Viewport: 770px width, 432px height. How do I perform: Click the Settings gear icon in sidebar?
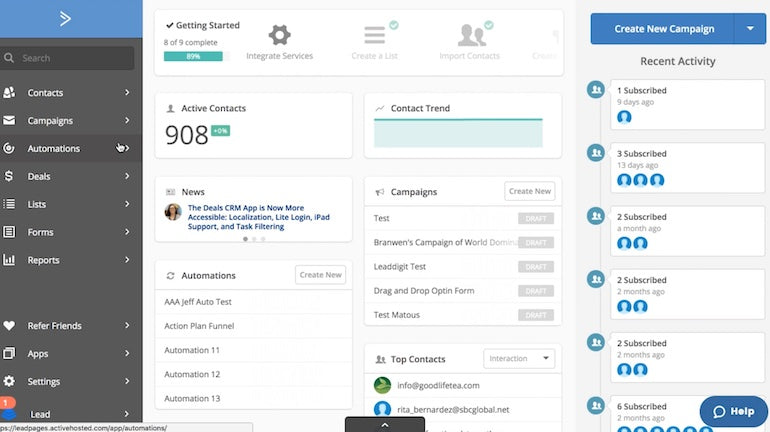pyautogui.click(x=9, y=381)
